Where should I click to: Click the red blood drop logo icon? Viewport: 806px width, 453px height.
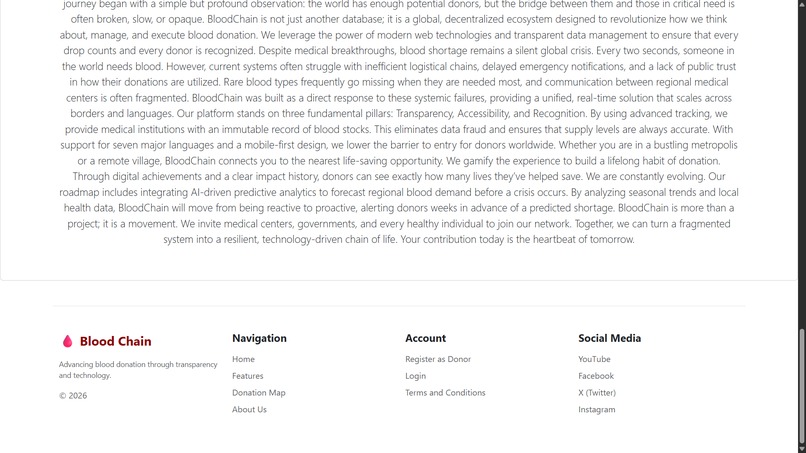(x=67, y=341)
